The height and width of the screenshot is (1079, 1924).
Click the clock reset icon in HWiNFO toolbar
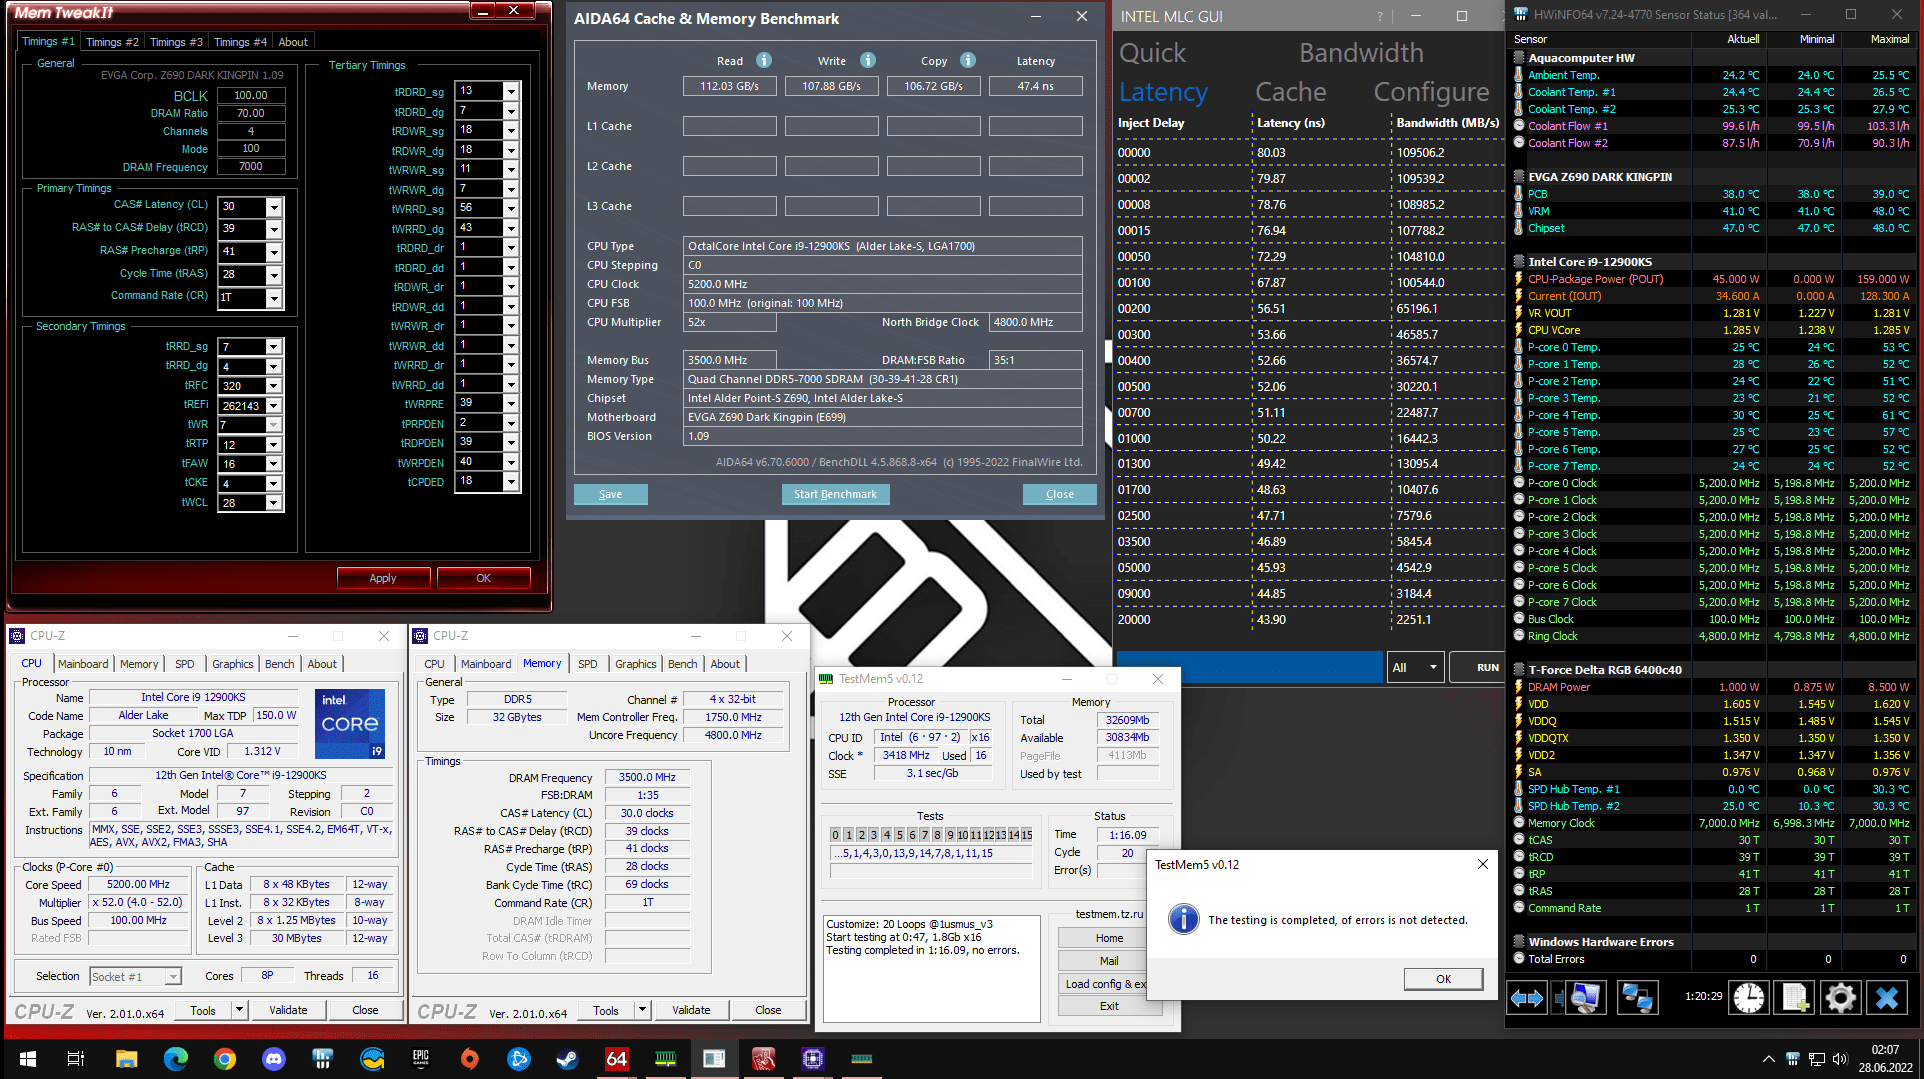tap(1749, 997)
